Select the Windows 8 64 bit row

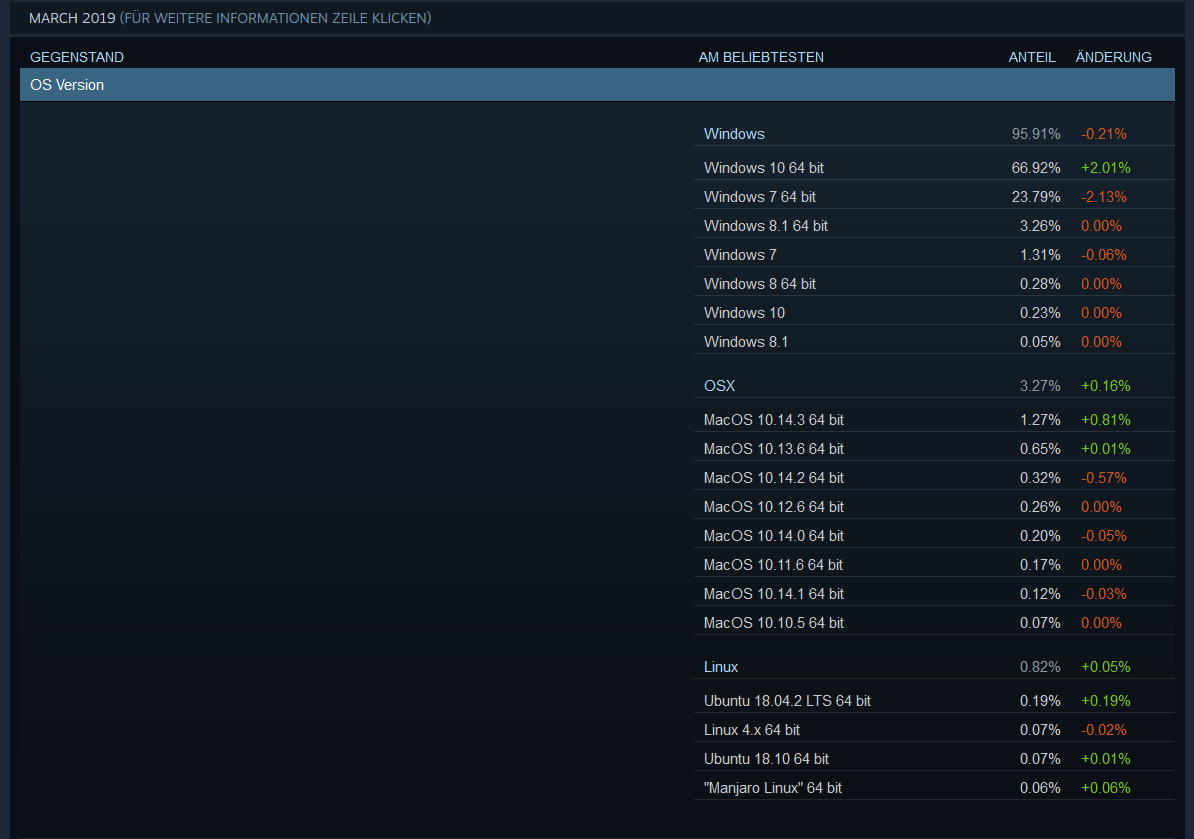coord(934,283)
